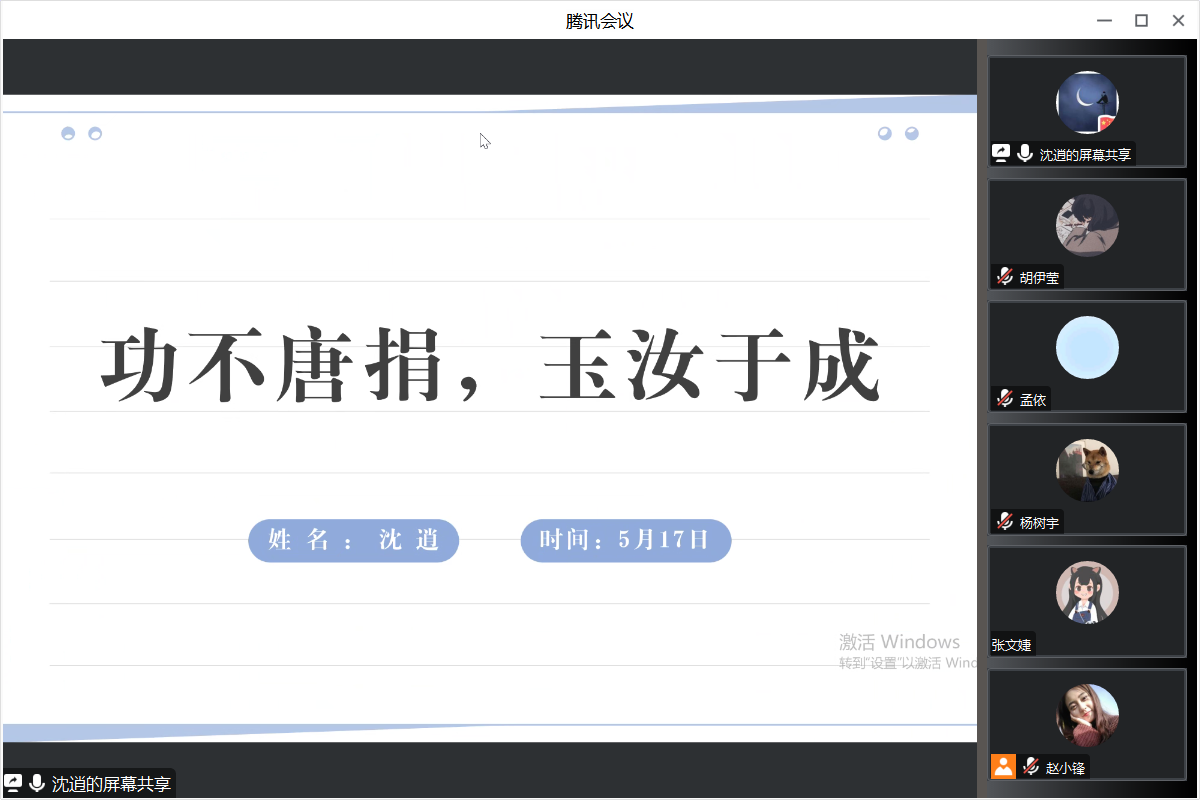Select 胡伊莹's avatar thumbnail

pyautogui.click(x=1087, y=225)
